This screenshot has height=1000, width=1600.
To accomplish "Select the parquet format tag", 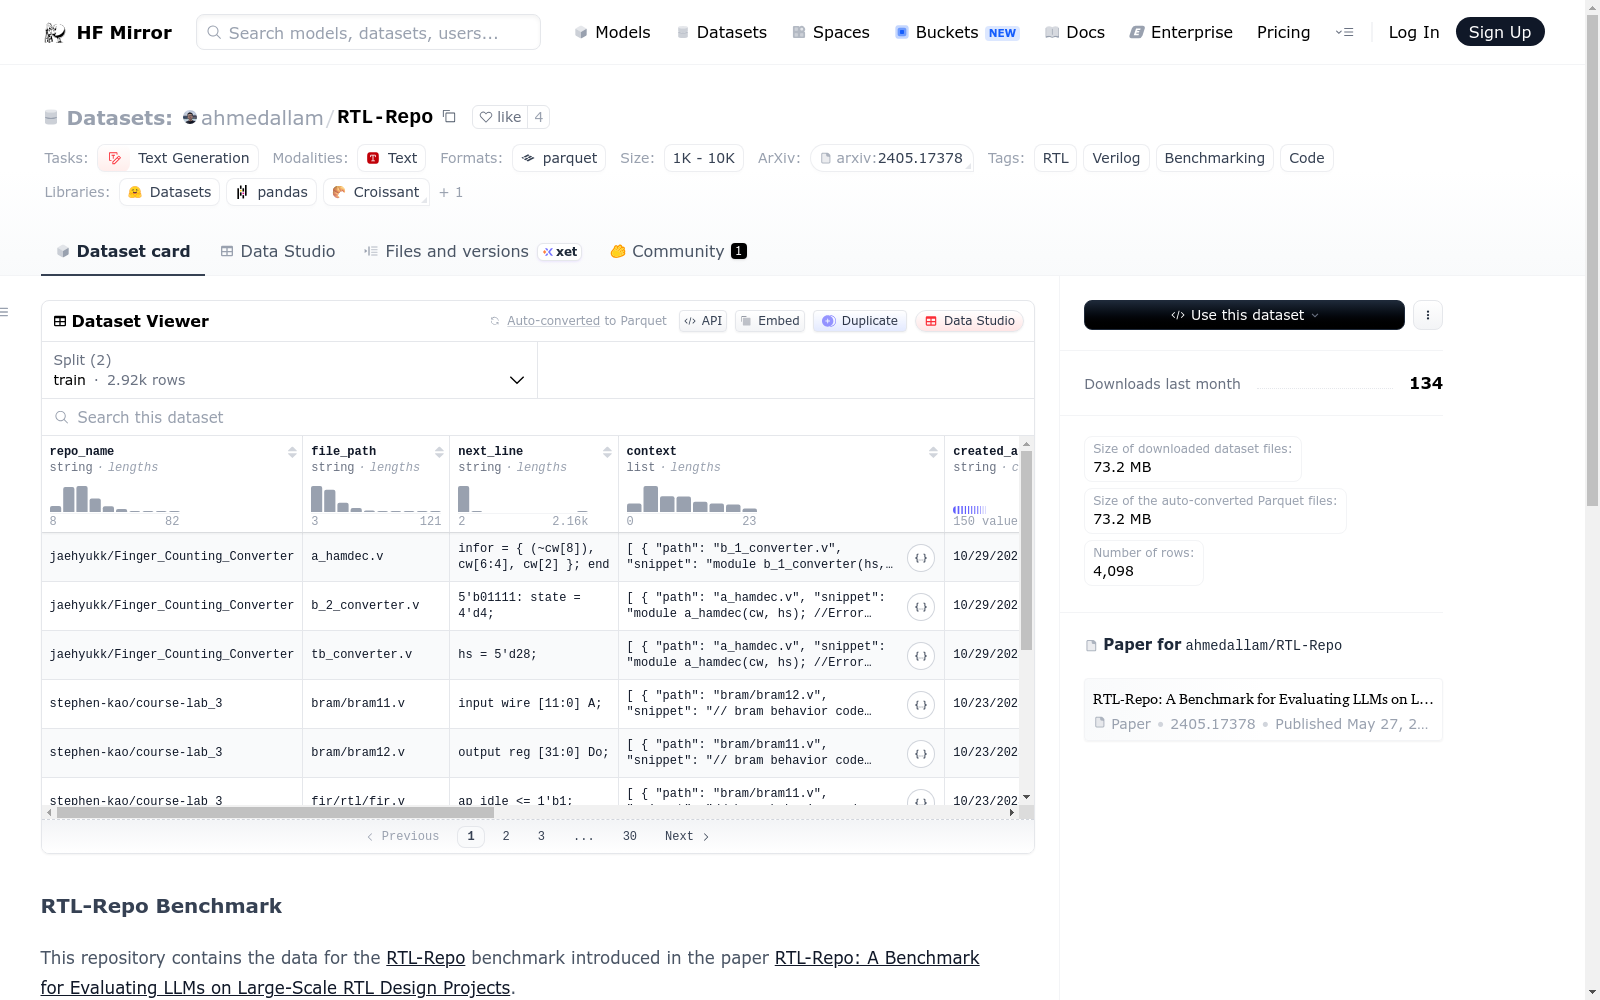I will [x=559, y=158].
